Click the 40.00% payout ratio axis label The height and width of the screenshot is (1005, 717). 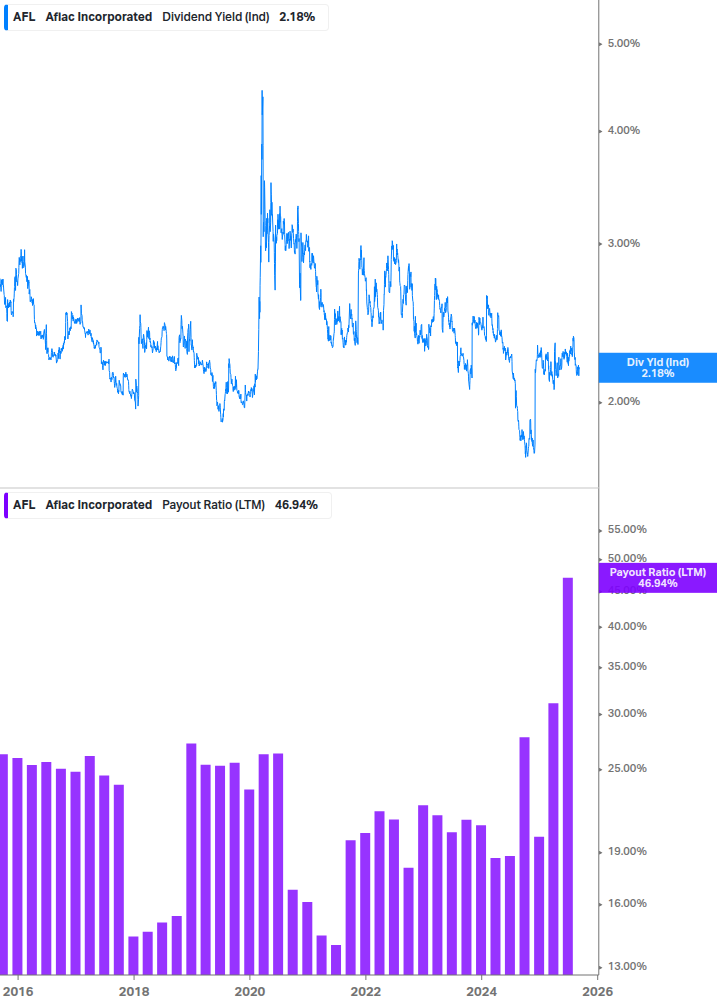coord(627,626)
